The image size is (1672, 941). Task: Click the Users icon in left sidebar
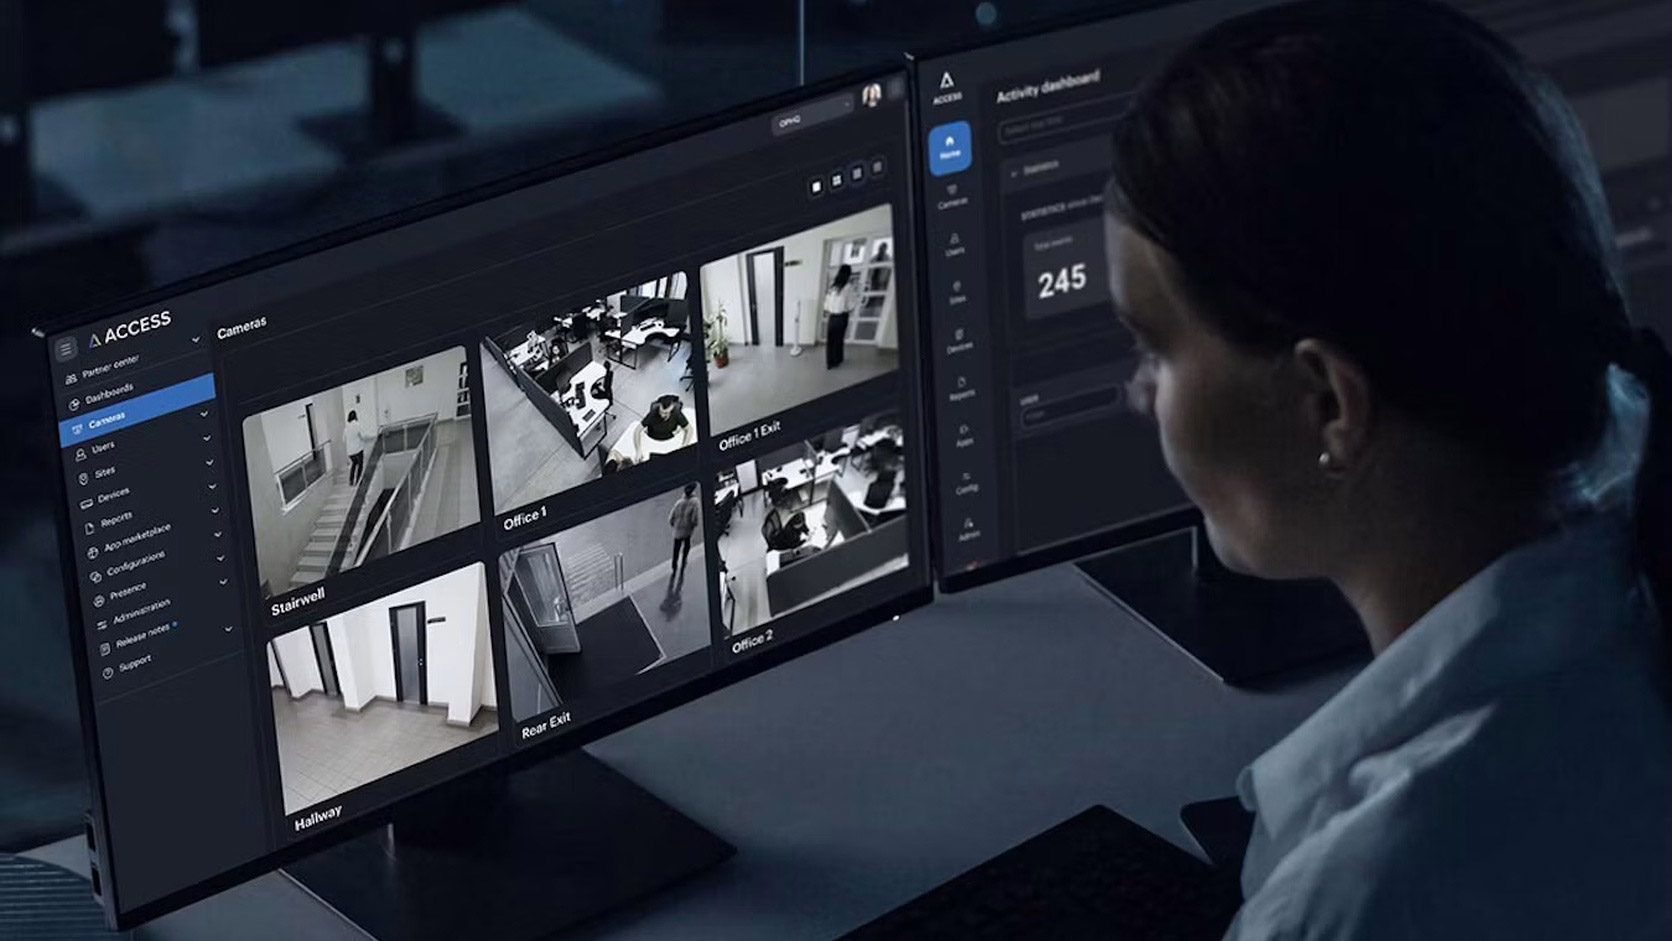pos(80,454)
